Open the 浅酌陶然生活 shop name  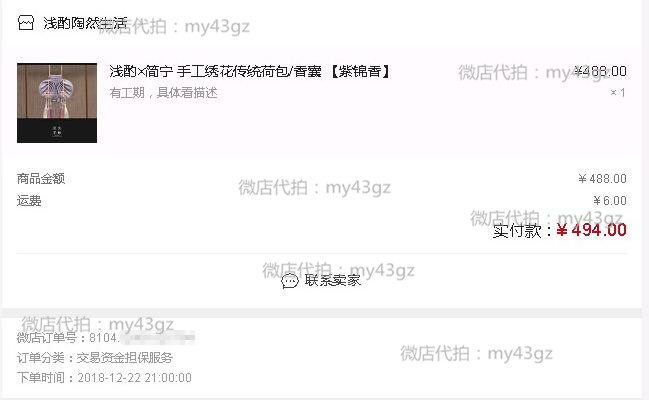coord(85,23)
